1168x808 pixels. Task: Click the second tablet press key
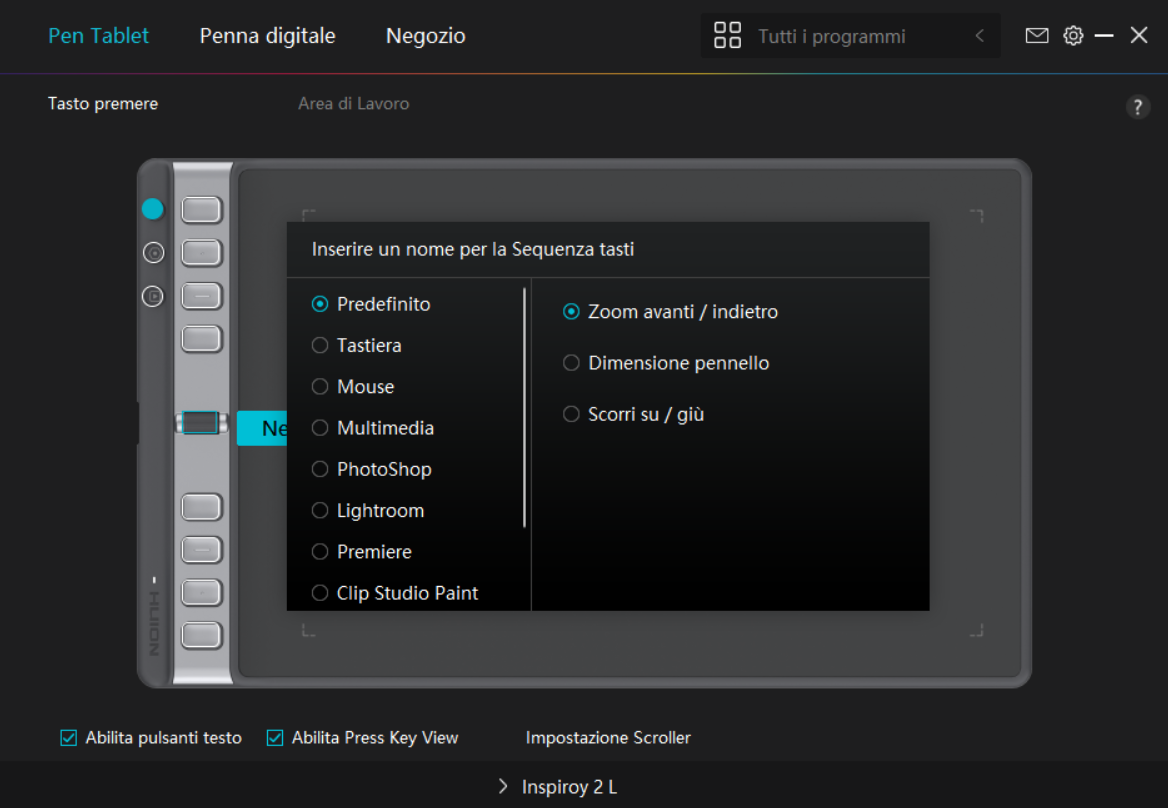[202, 252]
